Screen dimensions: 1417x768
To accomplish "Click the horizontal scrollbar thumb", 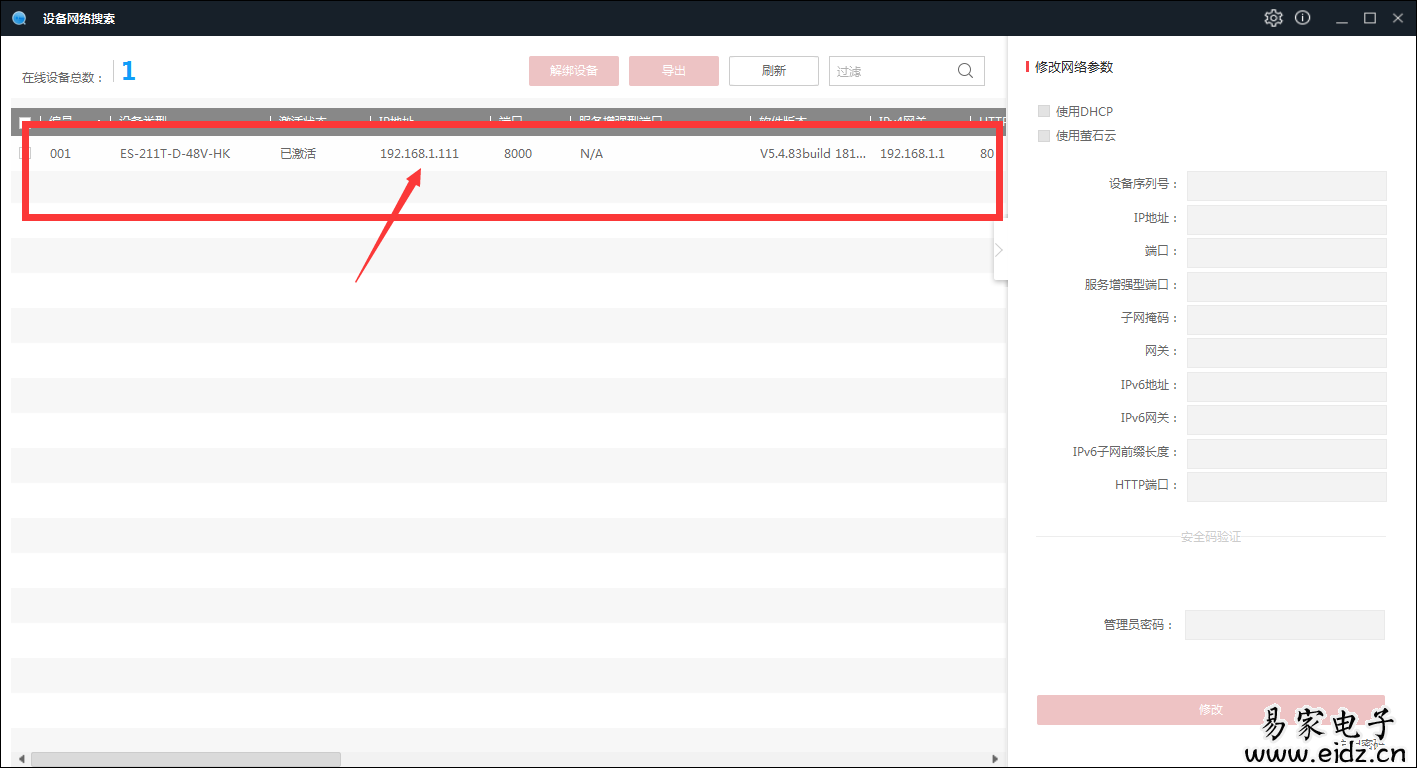I will point(186,759).
